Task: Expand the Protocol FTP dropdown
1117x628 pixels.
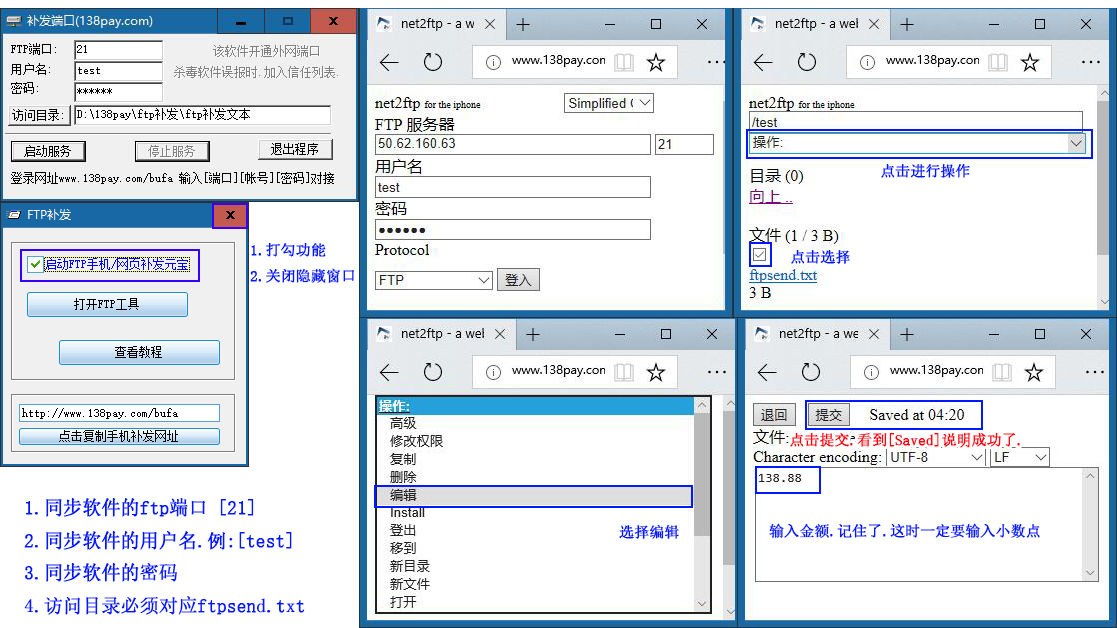Action: click(434, 280)
